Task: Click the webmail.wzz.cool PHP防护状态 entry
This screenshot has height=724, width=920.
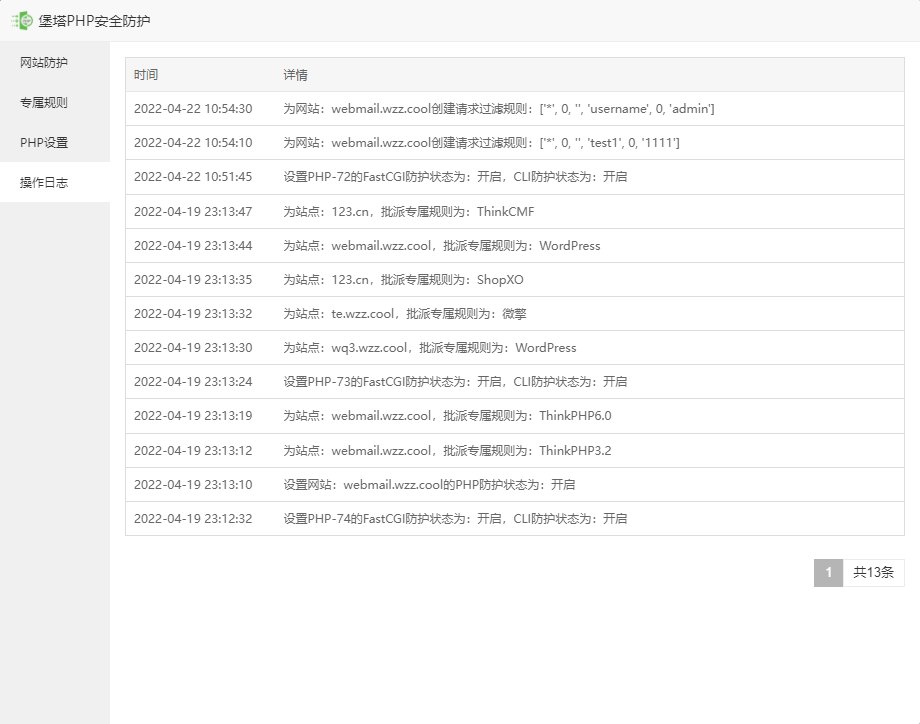Action: 429,484
